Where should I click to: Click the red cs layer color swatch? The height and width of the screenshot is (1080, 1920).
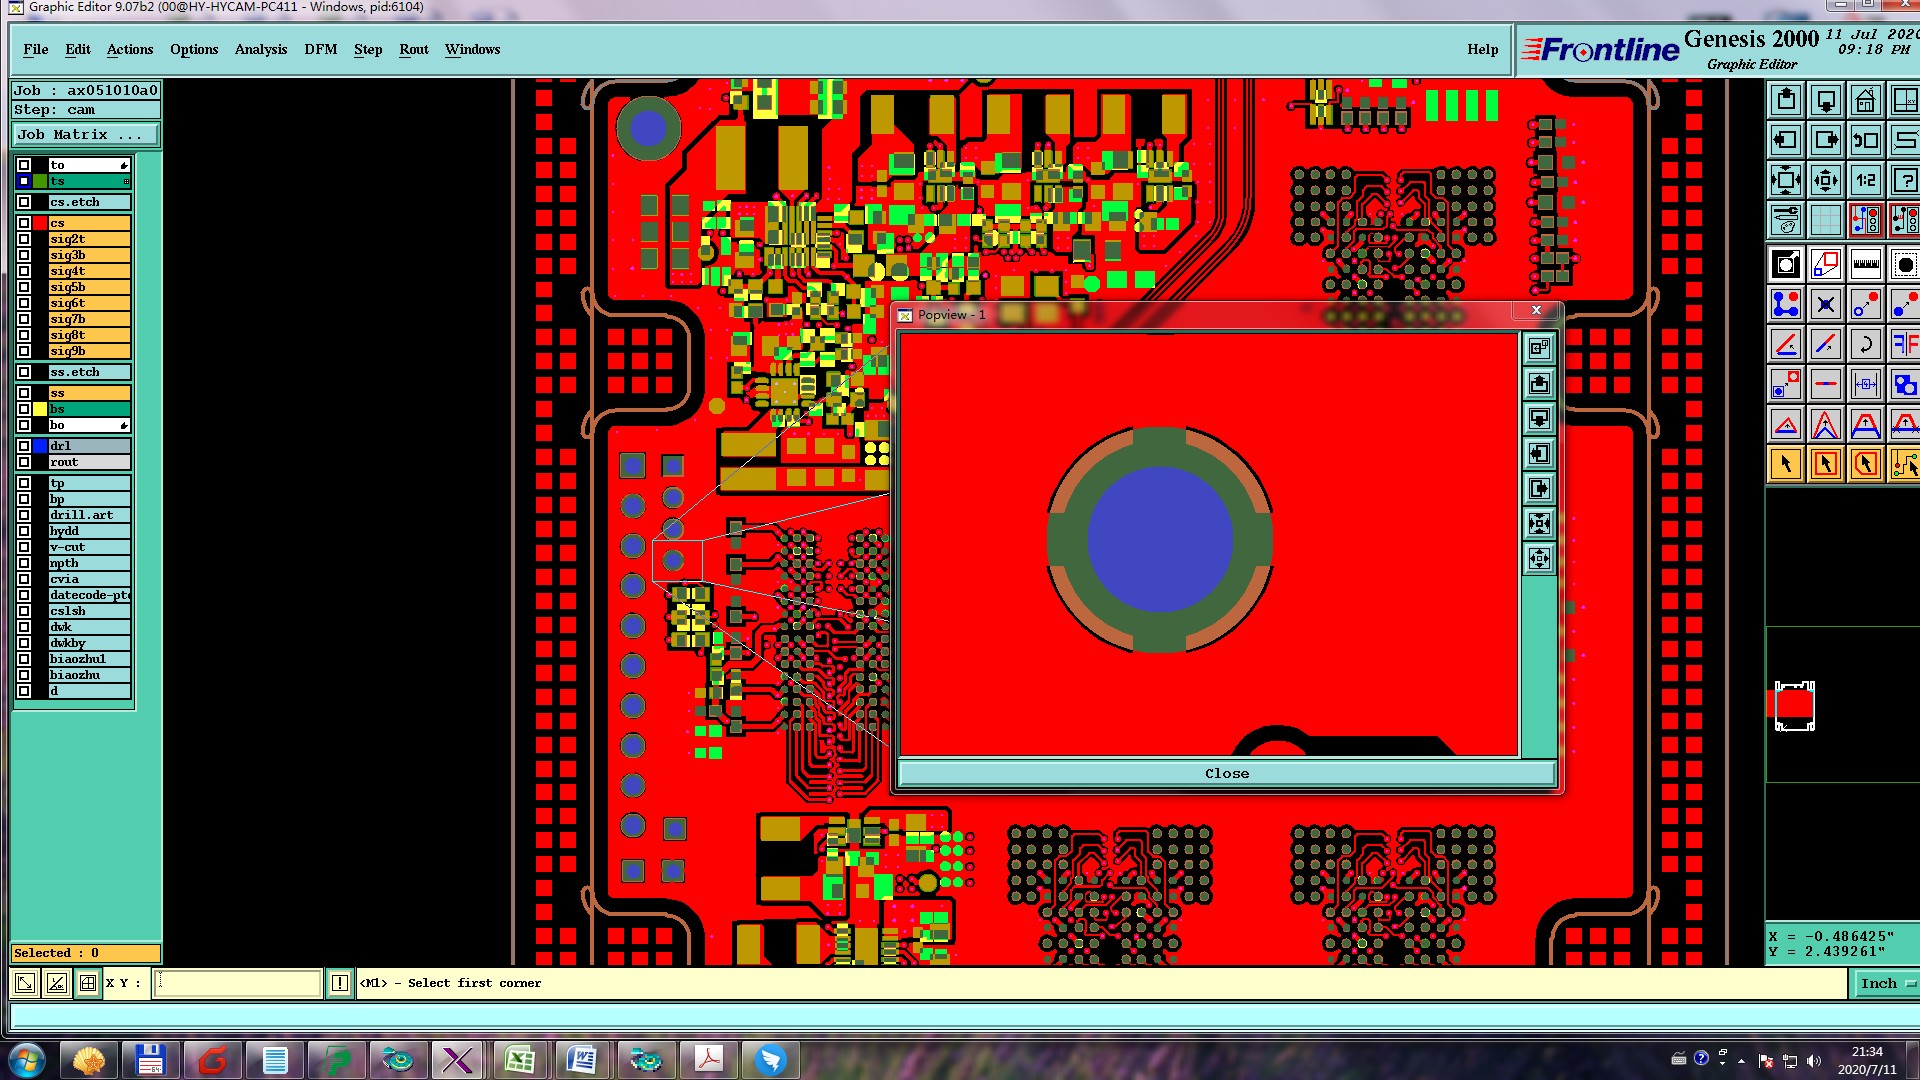(40, 223)
